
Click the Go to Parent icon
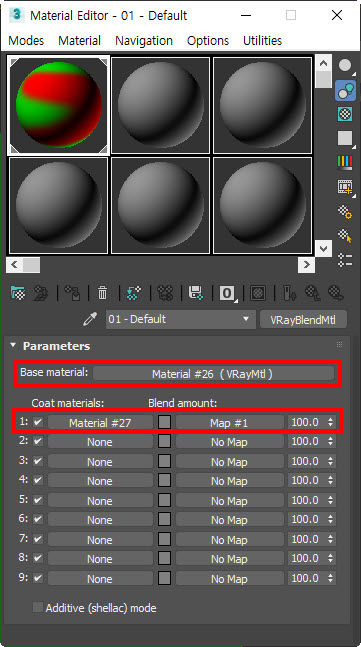[x=313, y=293]
